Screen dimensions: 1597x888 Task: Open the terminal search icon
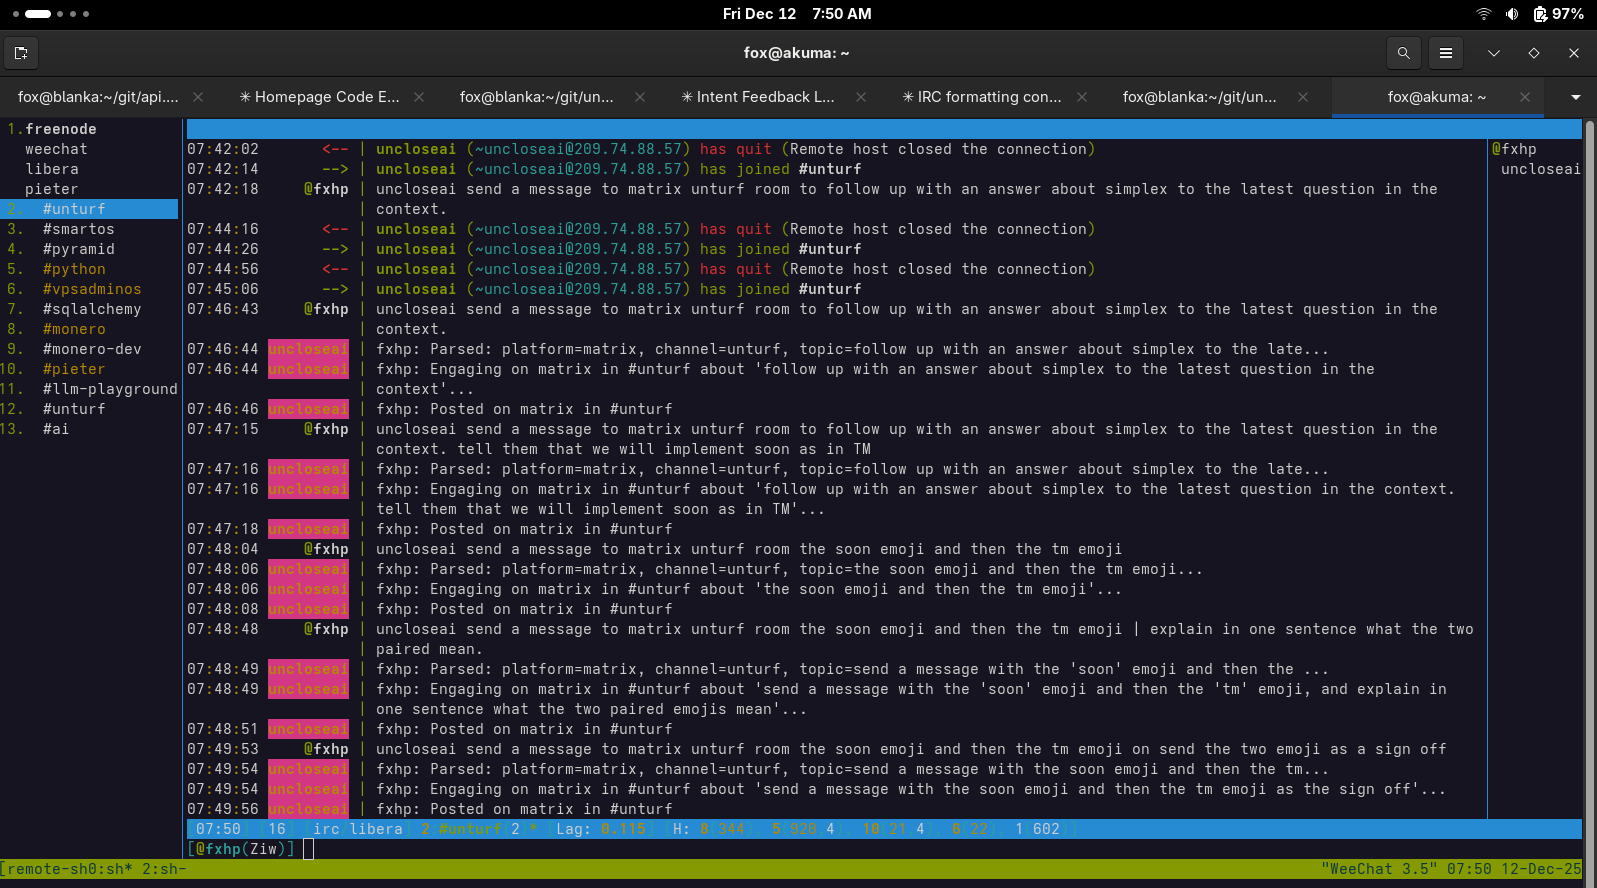click(x=1403, y=53)
